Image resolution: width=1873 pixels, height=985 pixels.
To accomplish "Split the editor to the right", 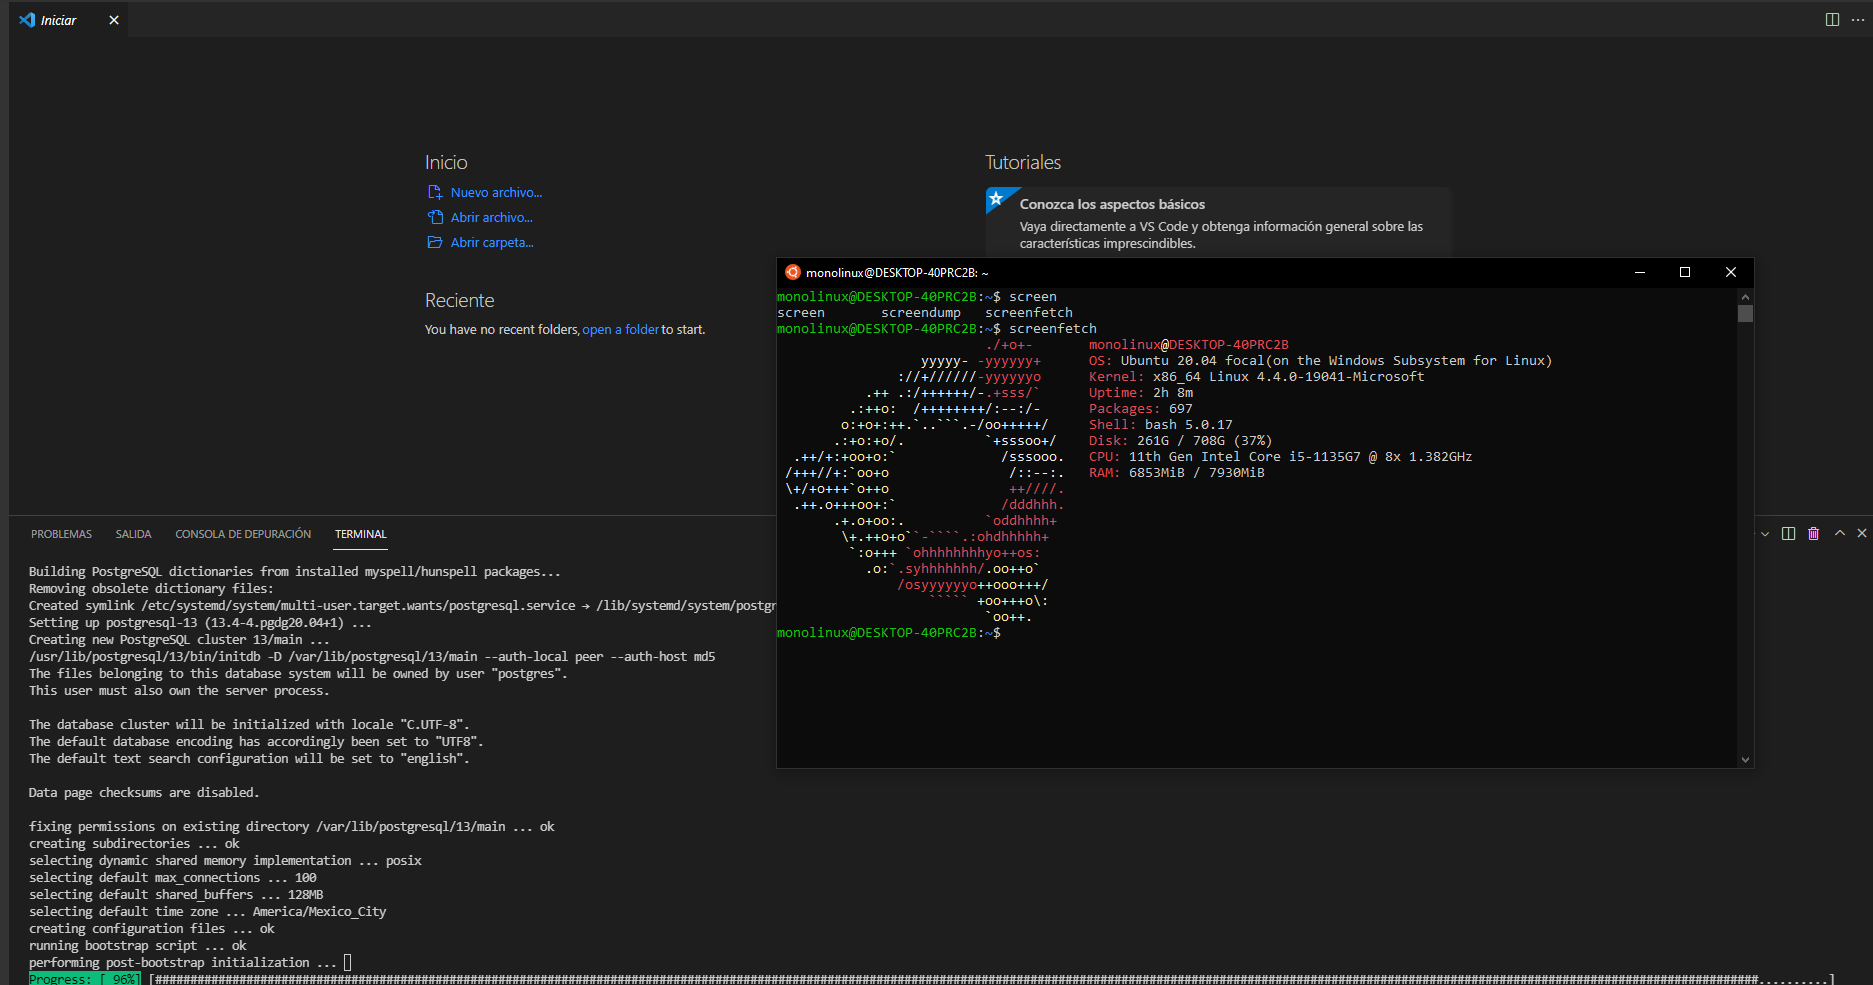I will (1832, 20).
